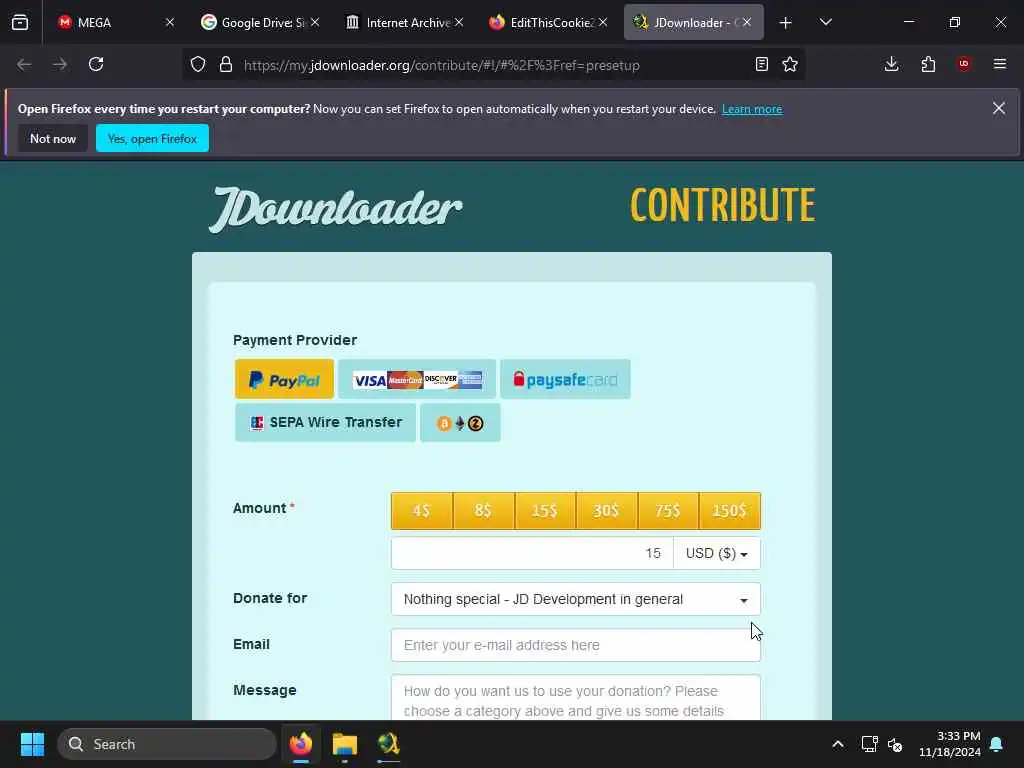1024x768 pixels.
Task: Open Firefox application menu
Action: [x=1000, y=64]
